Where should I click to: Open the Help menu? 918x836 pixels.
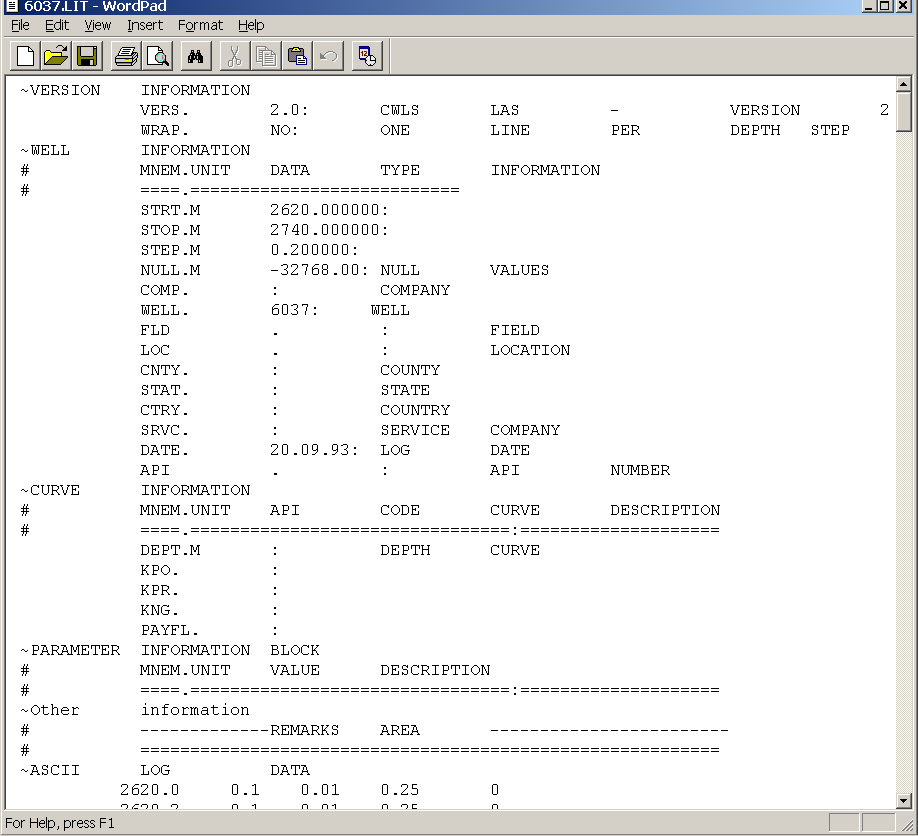point(251,25)
